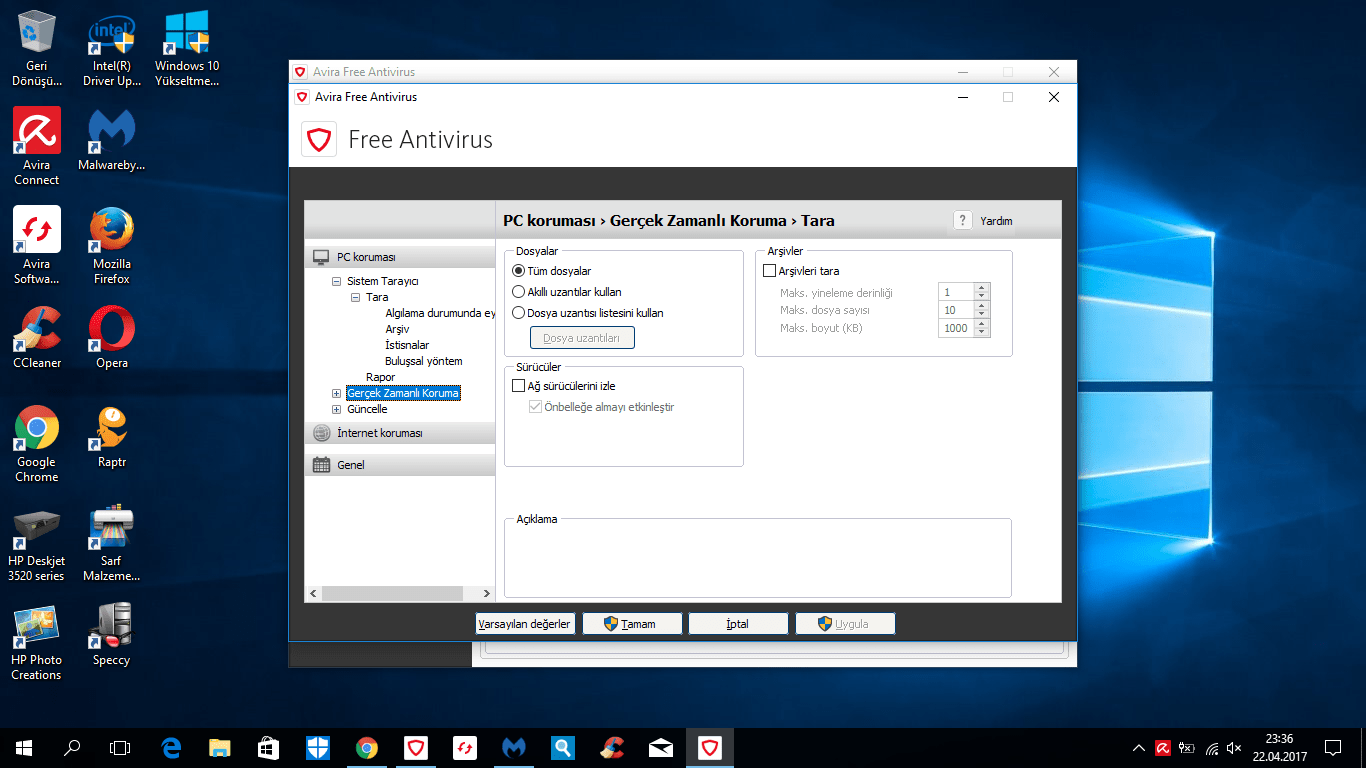The height and width of the screenshot is (768, 1366).
Task: Select Rapor tree item
Action: (380, 377)
